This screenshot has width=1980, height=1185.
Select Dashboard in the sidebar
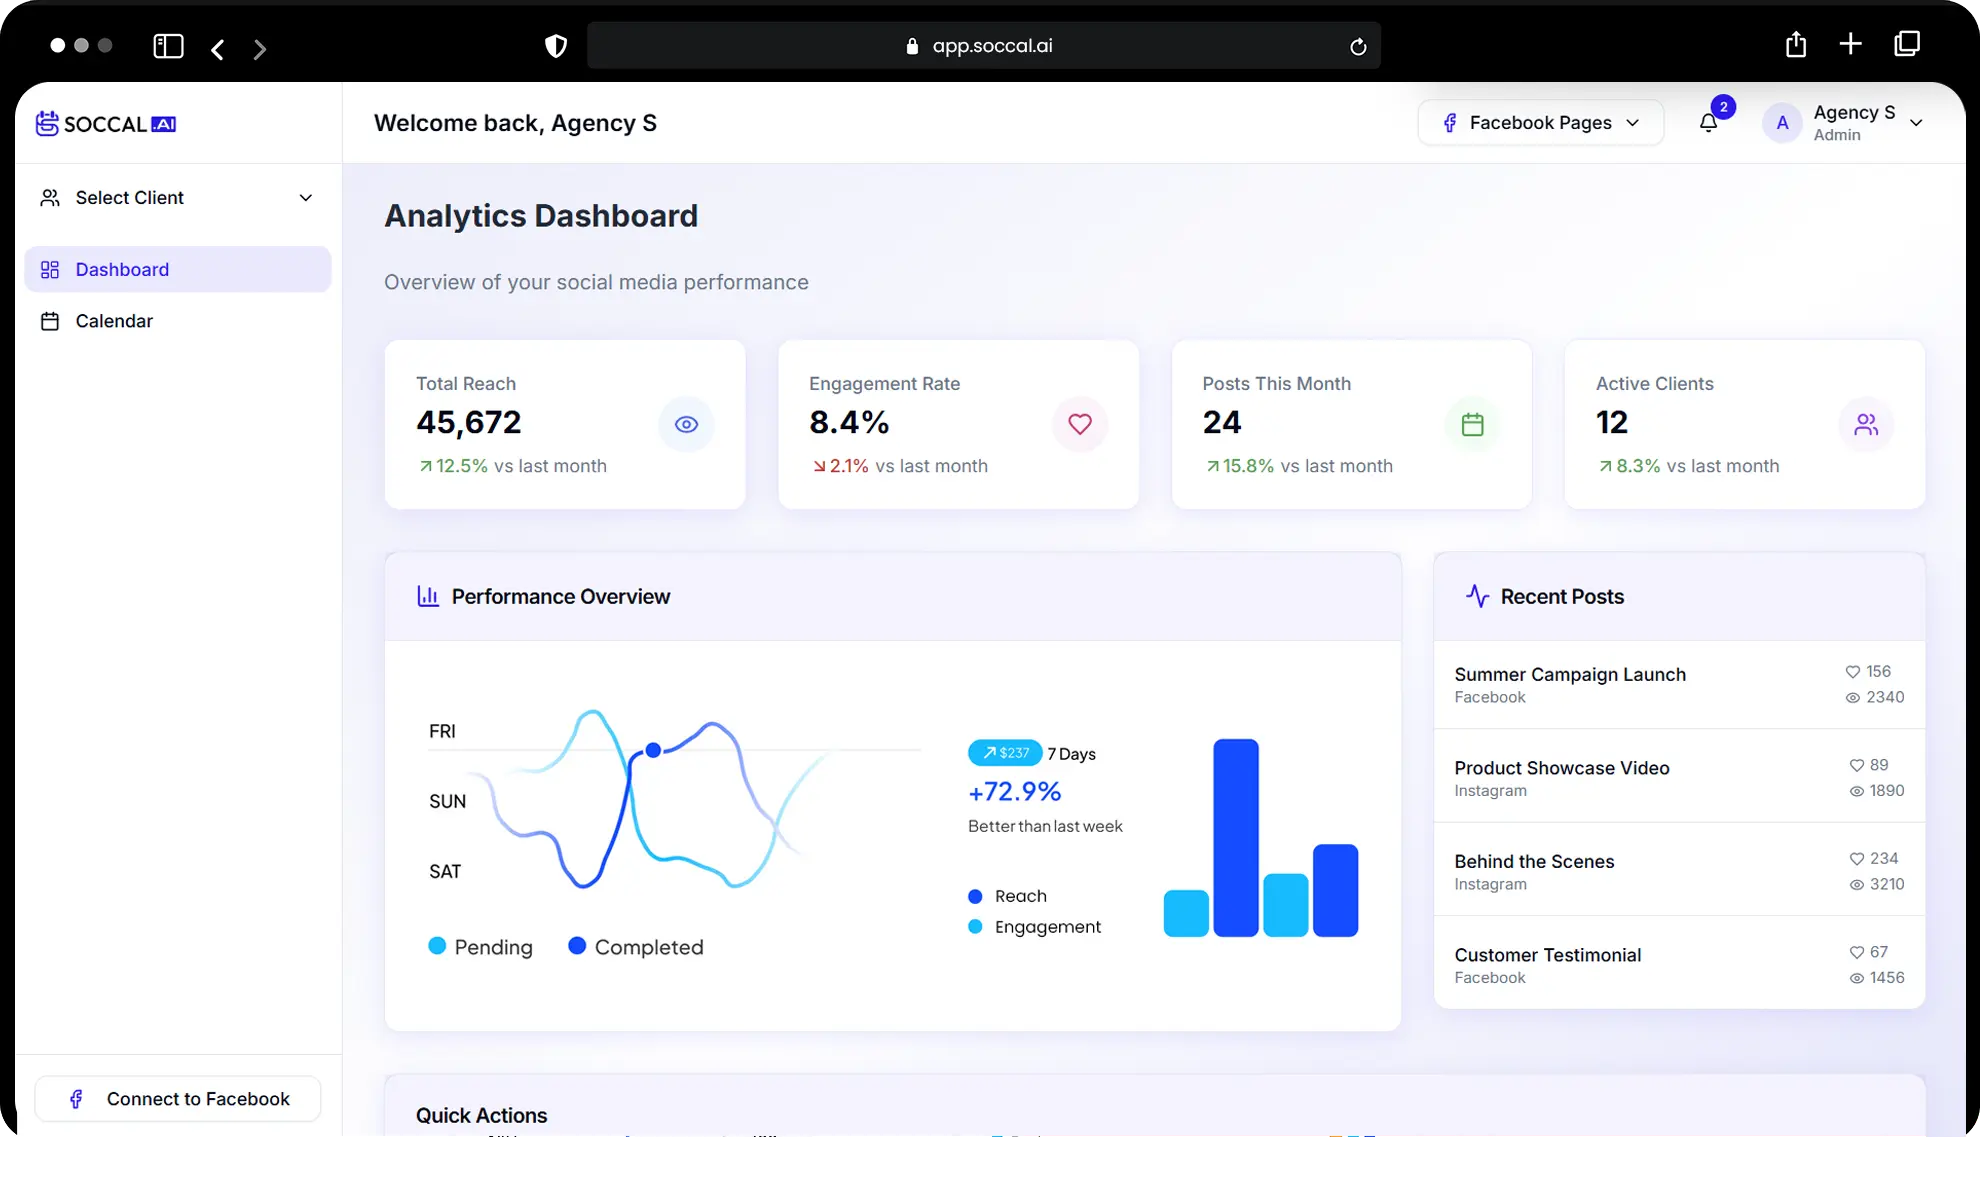122,270
